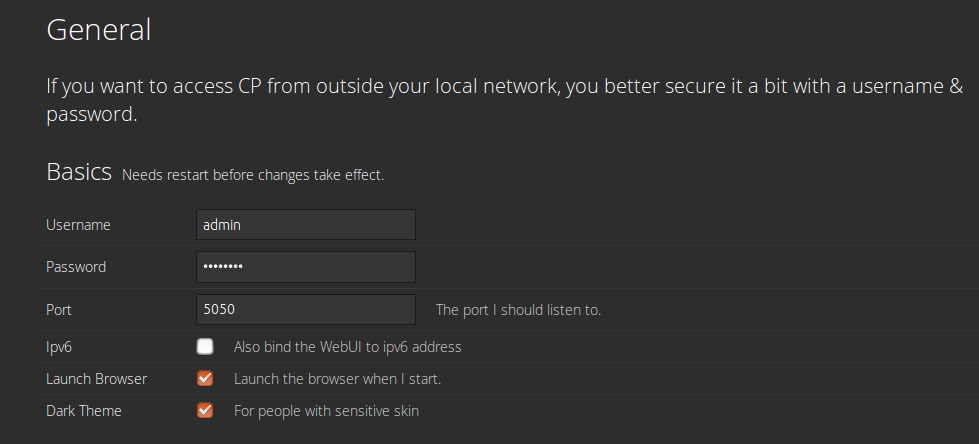Uncheck the Launch Browser checkbox
The image size is (979, 444).
pos(205,378)
